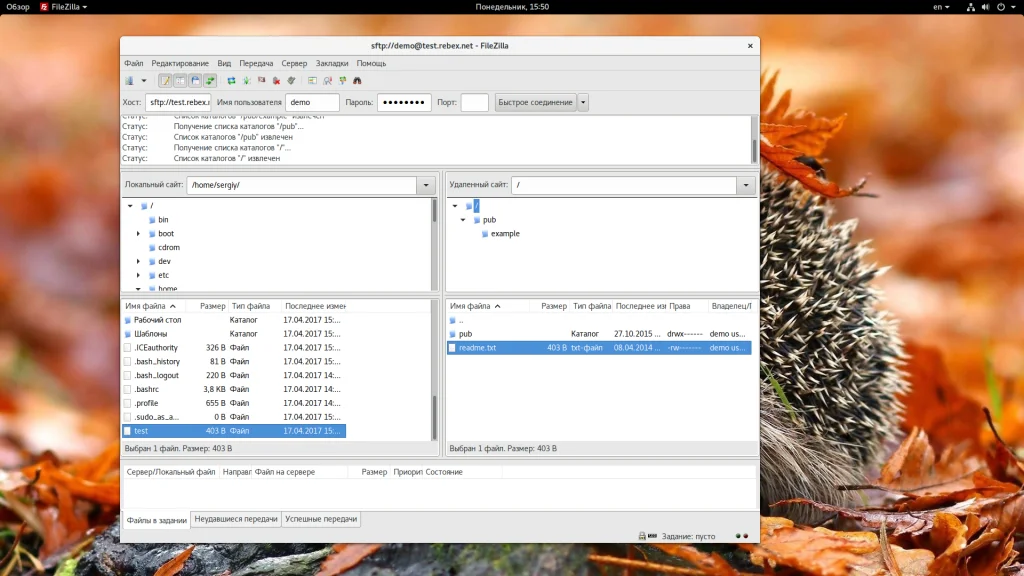
Task: Open the directory listing filters icon
Action: pyautogui.click(x=312, y=80)
